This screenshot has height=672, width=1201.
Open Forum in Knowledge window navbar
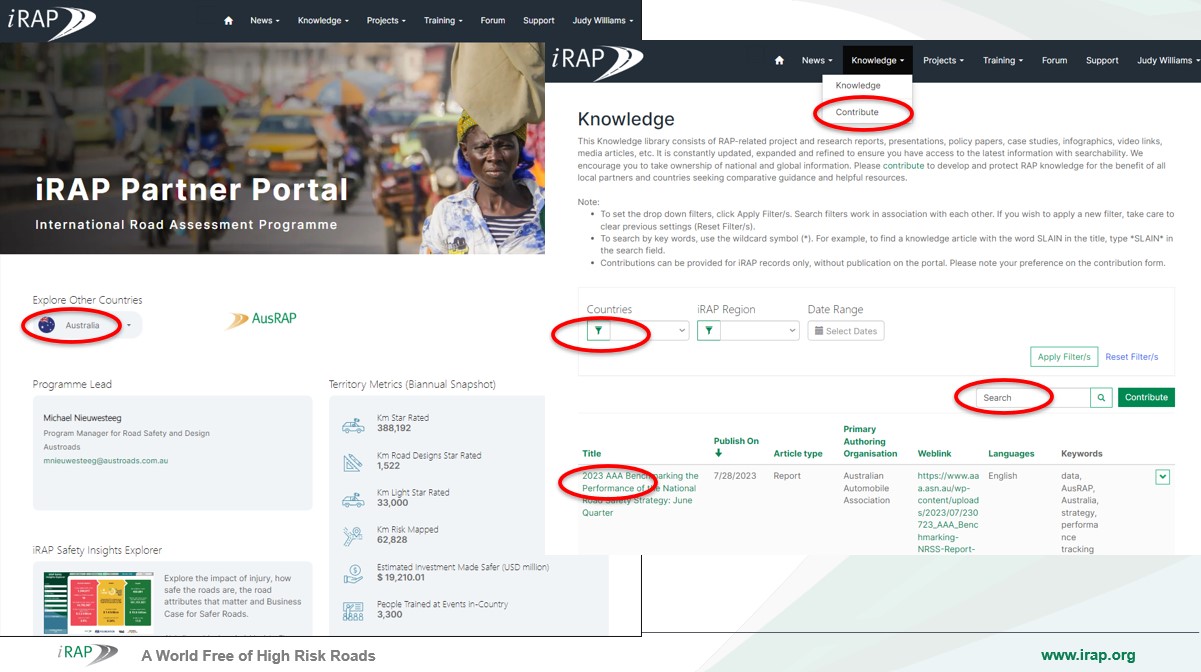coord(1054,60)
